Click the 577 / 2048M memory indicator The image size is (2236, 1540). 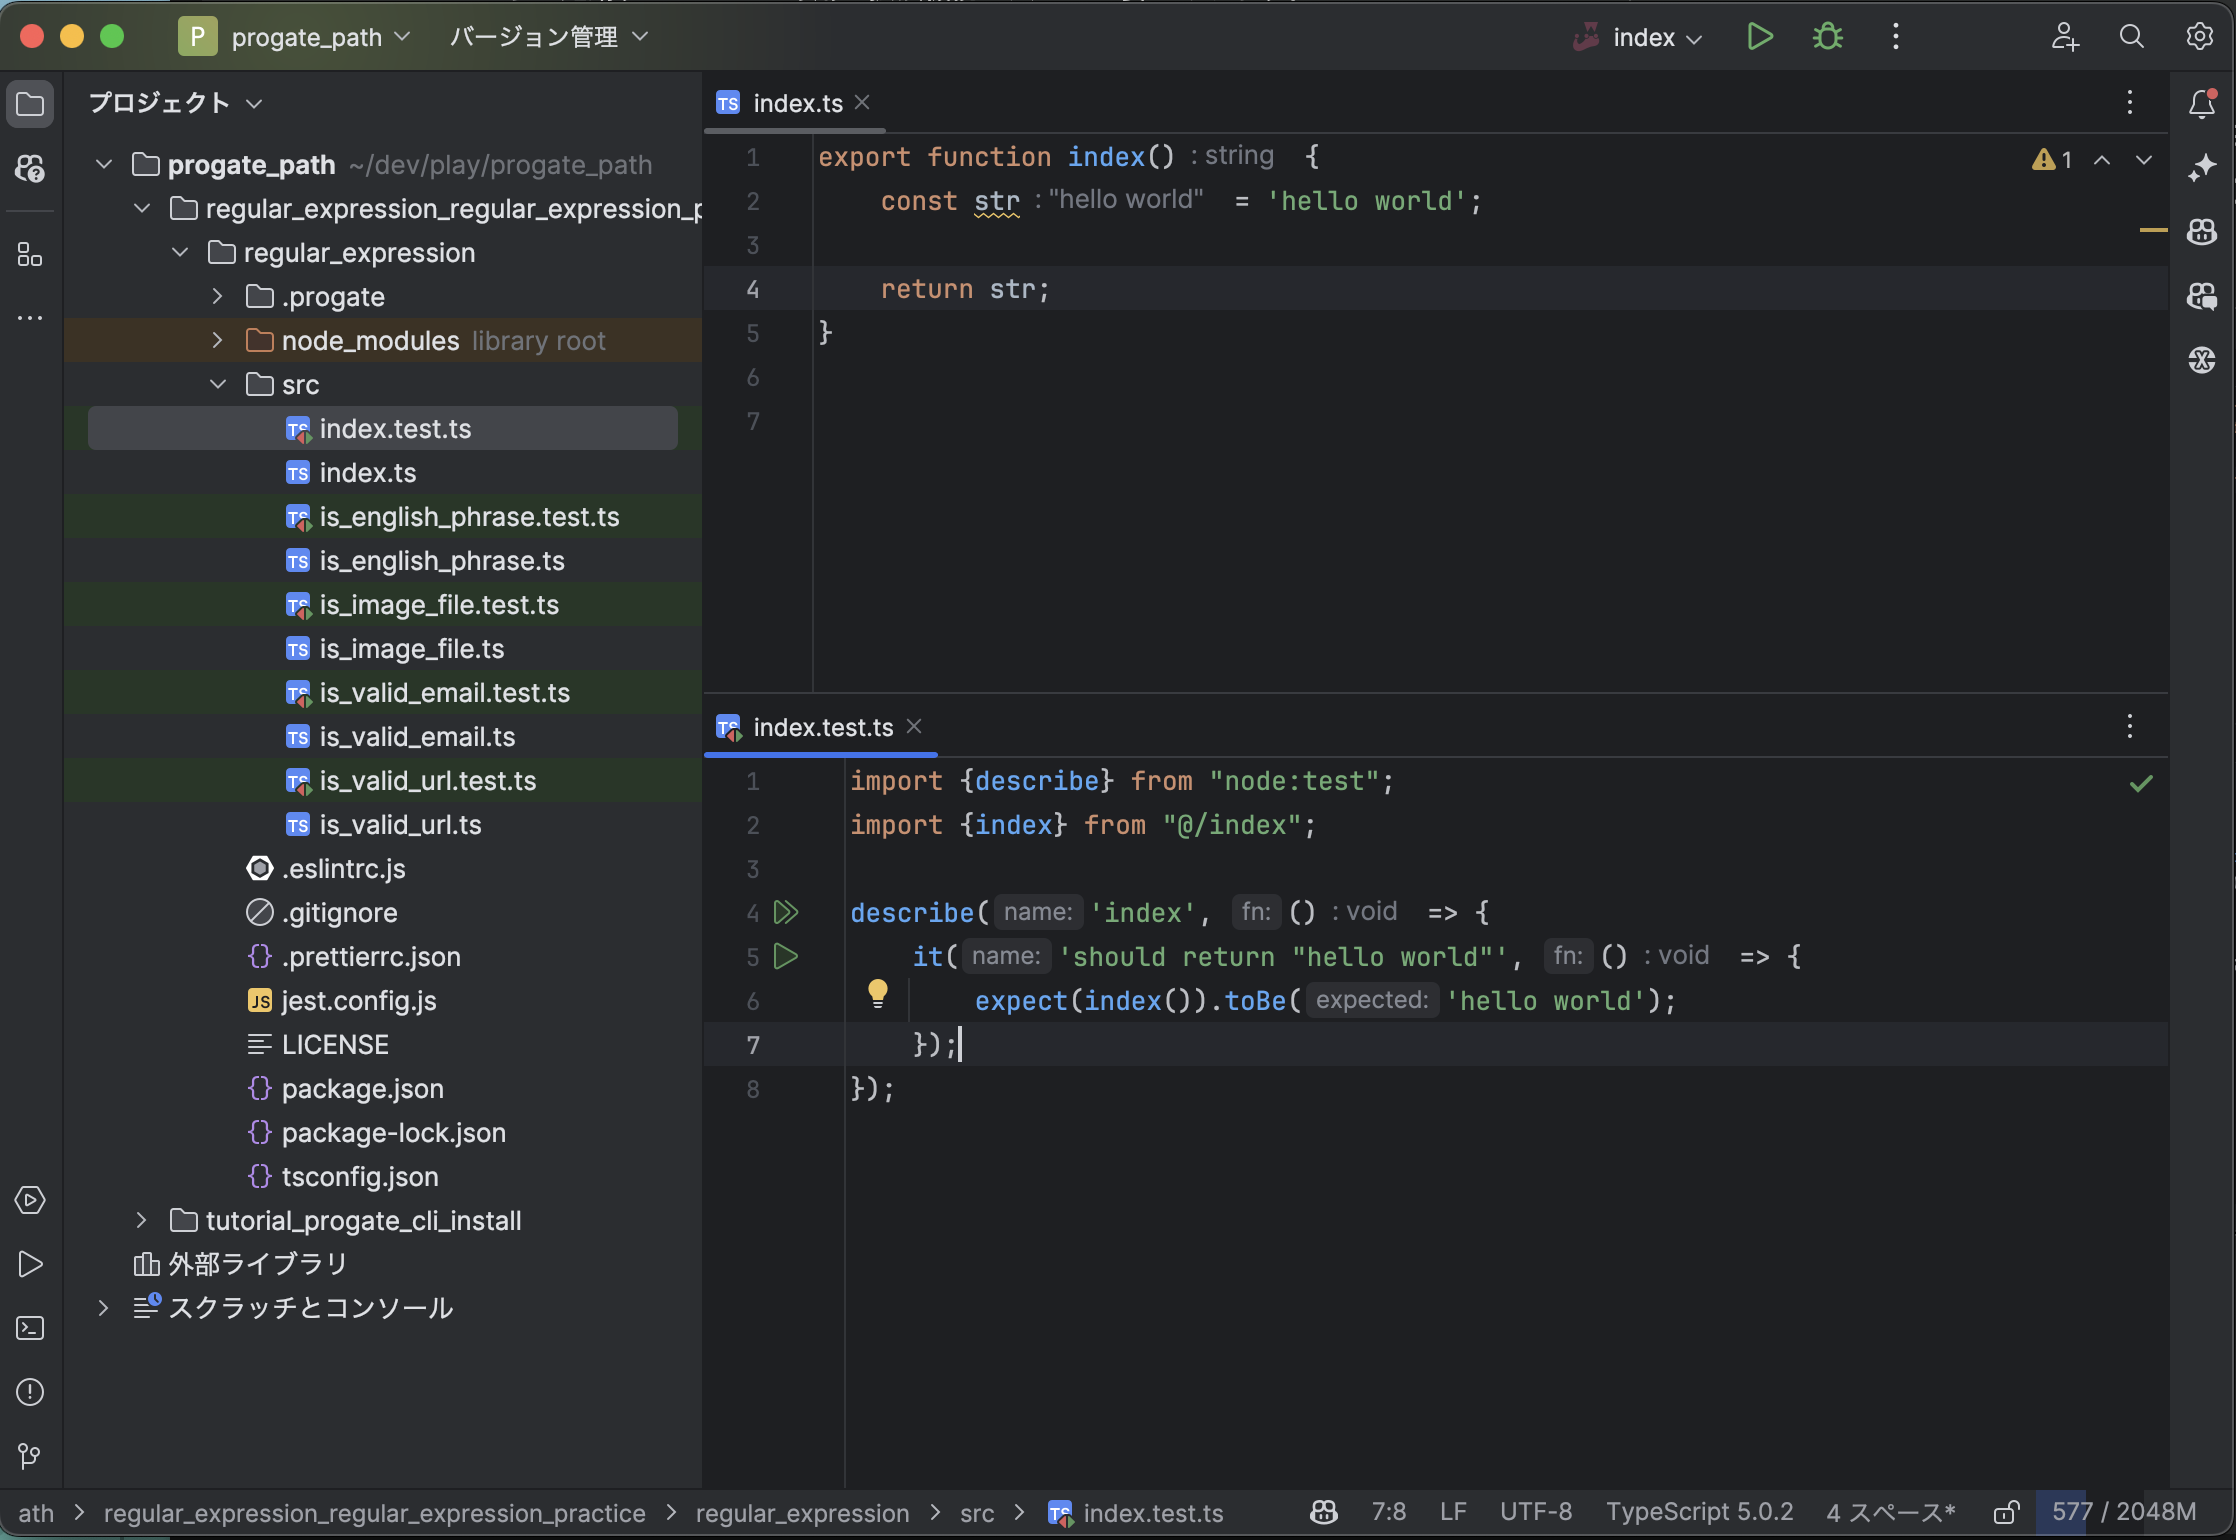point(2123,1512)
